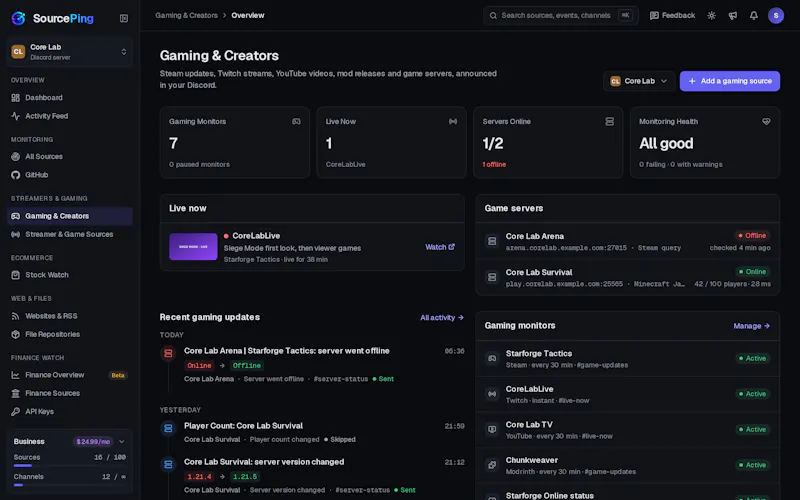The image size is (800, 500).
Task: Click the CoreLabLive Twitch monitor icon
Action: [492, 394]
